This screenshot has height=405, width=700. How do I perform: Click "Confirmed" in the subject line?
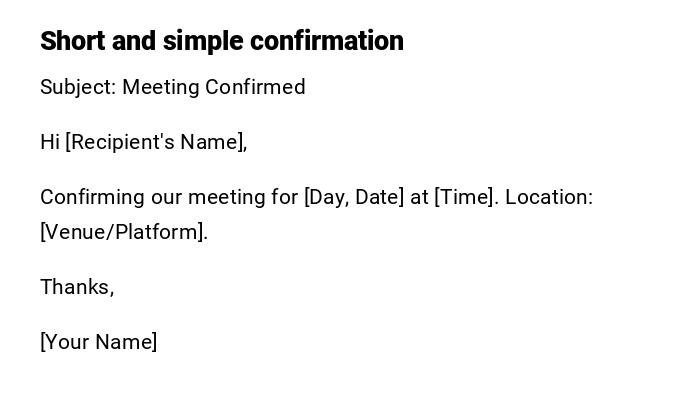[x=255, y=87]
